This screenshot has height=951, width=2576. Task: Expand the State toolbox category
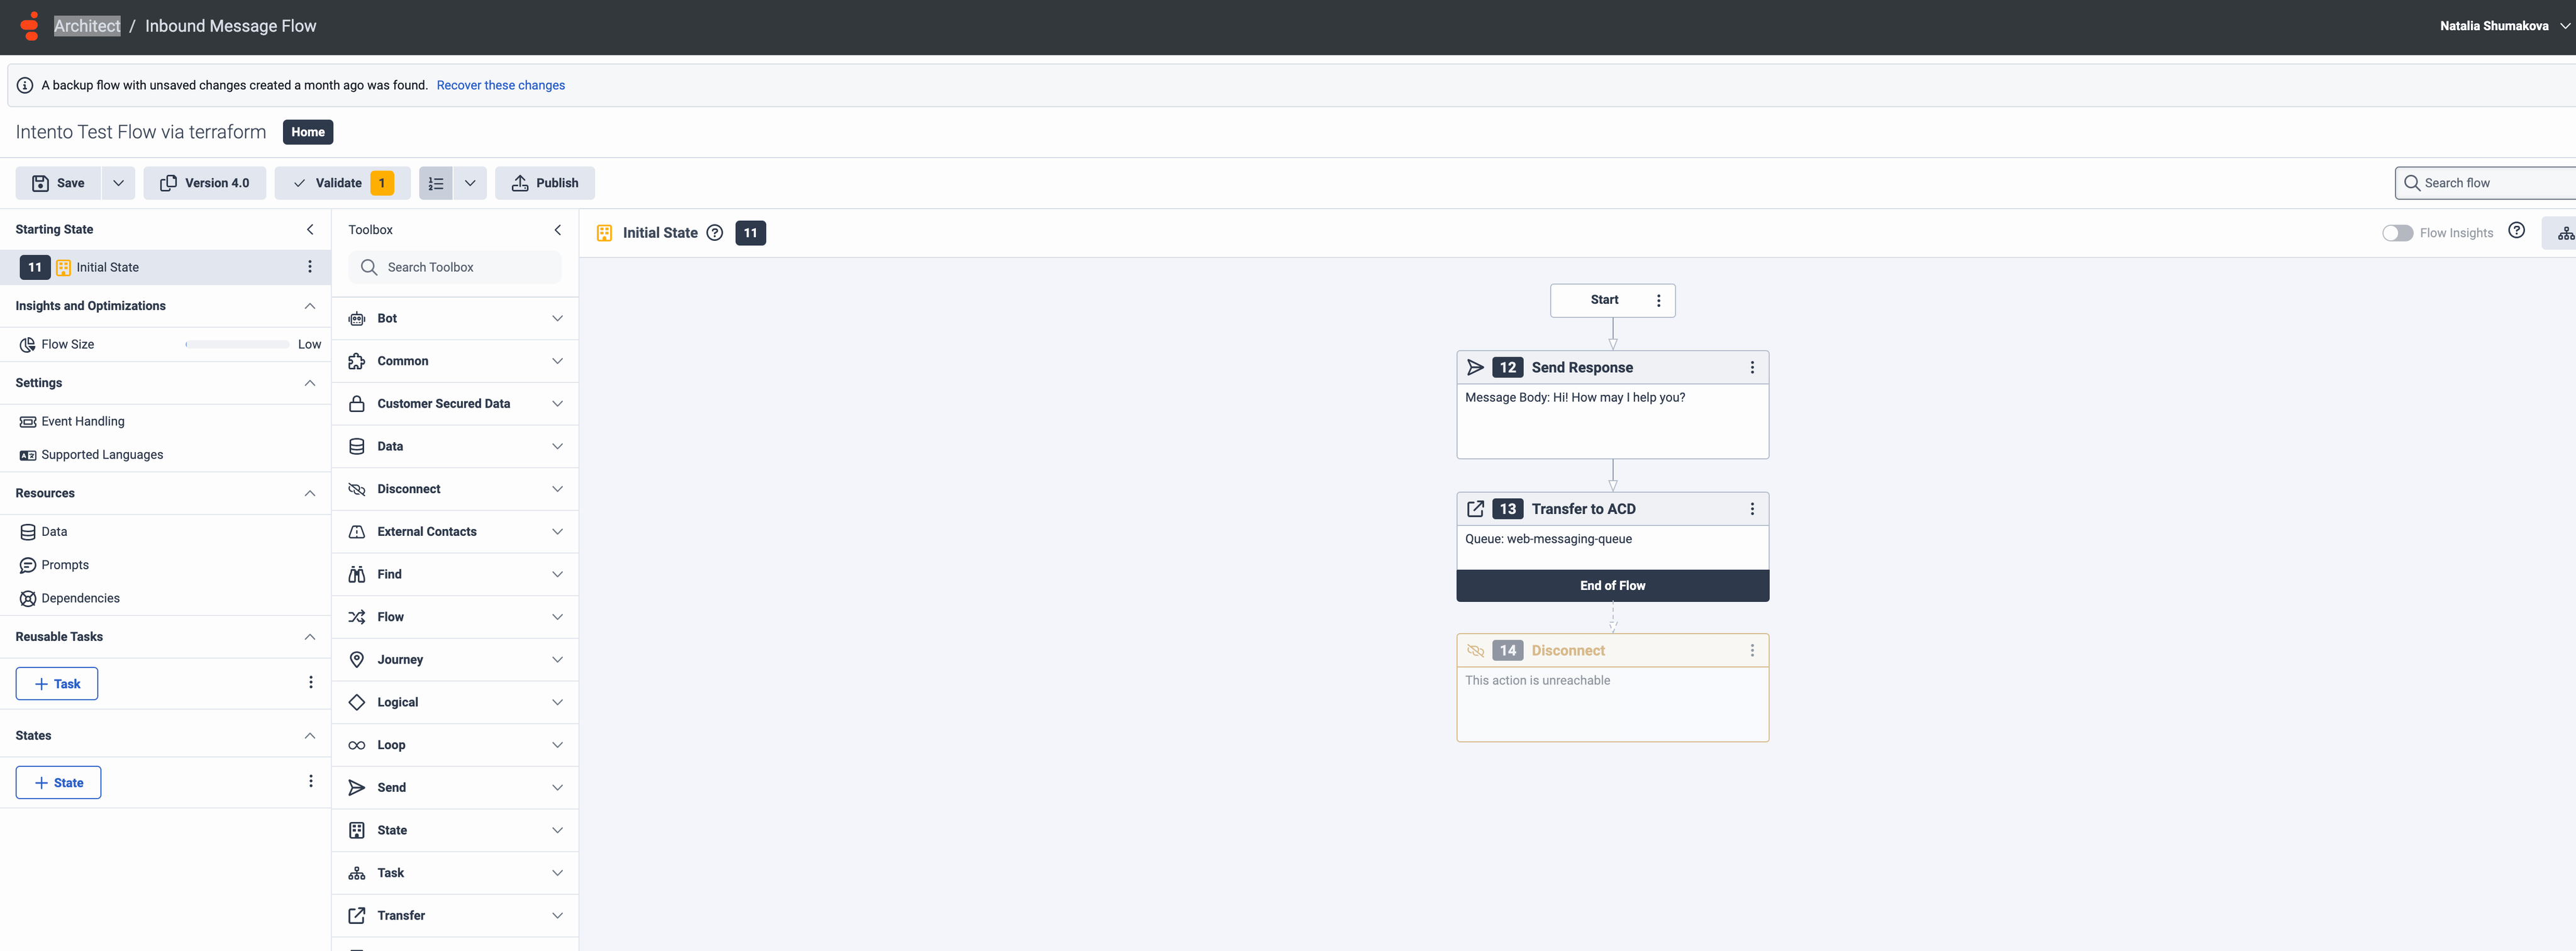coord(455,831)
